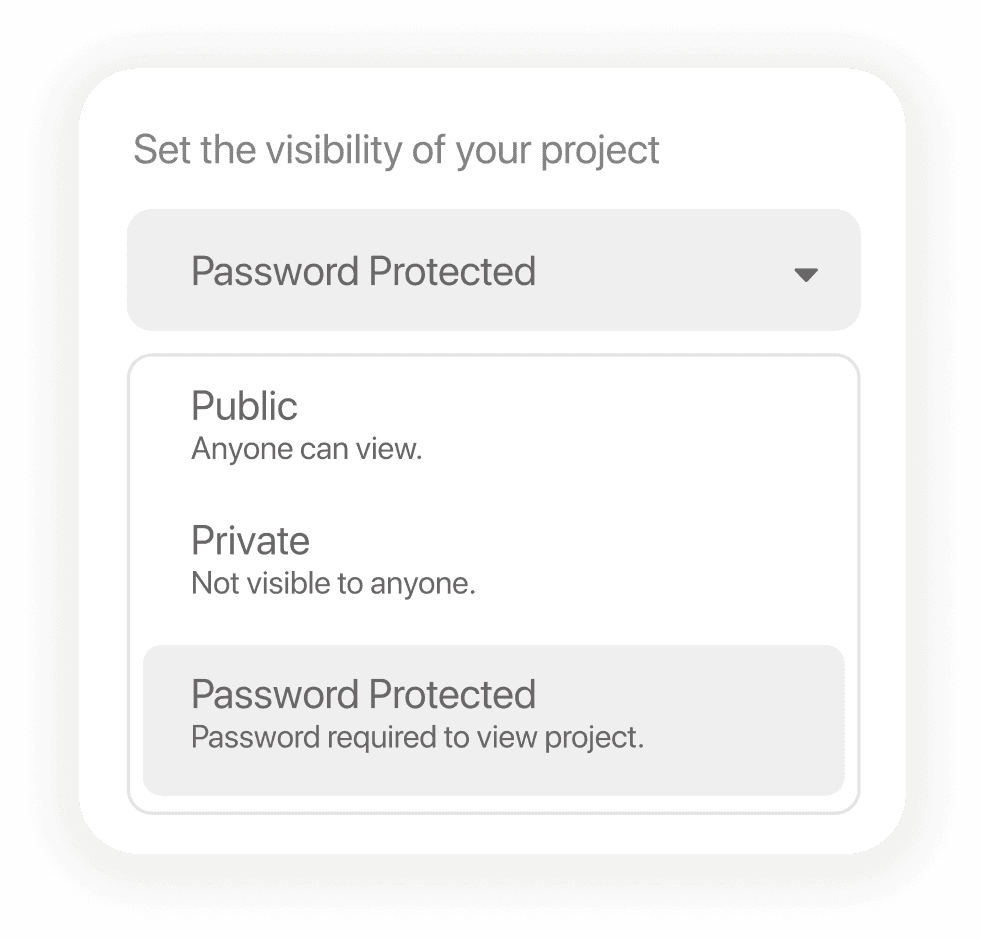Screen dimensions: 981x939
Task: Click the 'Set the visibility of your project' heading
Action: pyautogui.click(x=396, y=151)
